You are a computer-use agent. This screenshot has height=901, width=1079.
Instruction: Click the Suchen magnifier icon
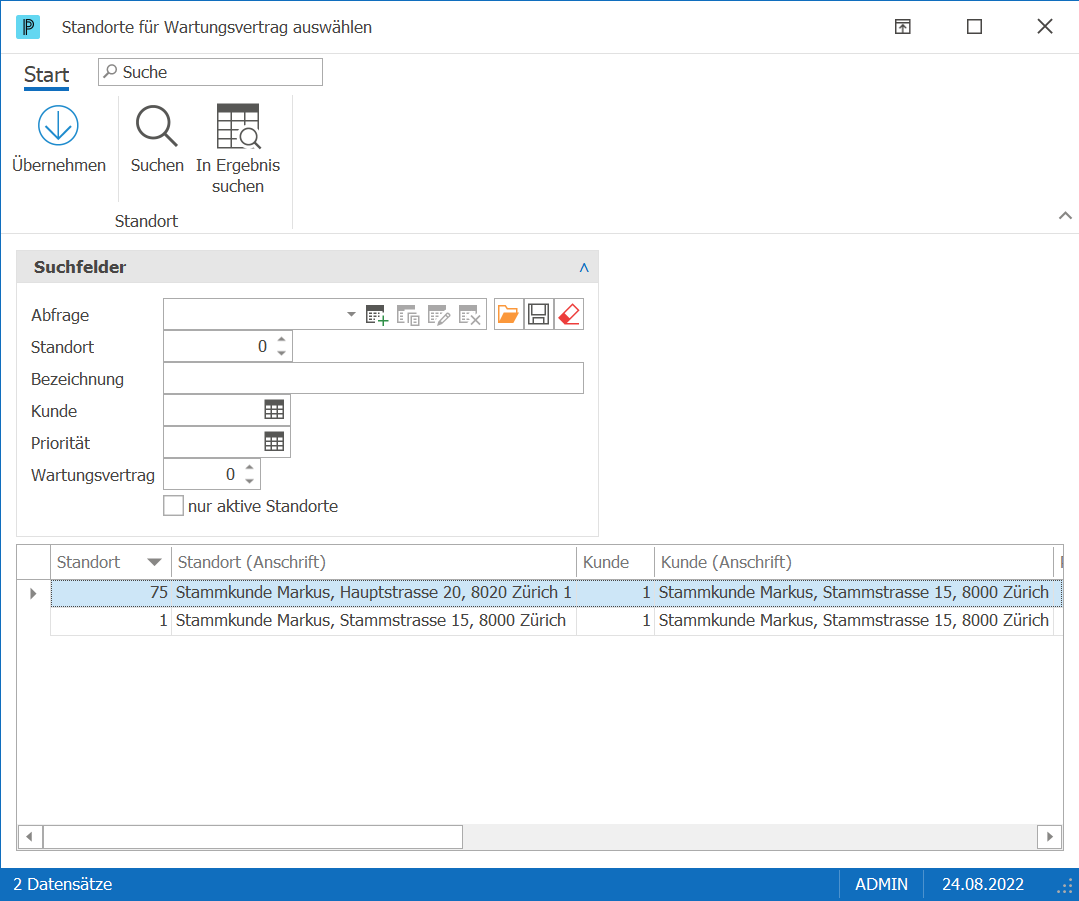click(x=157, y=126)
